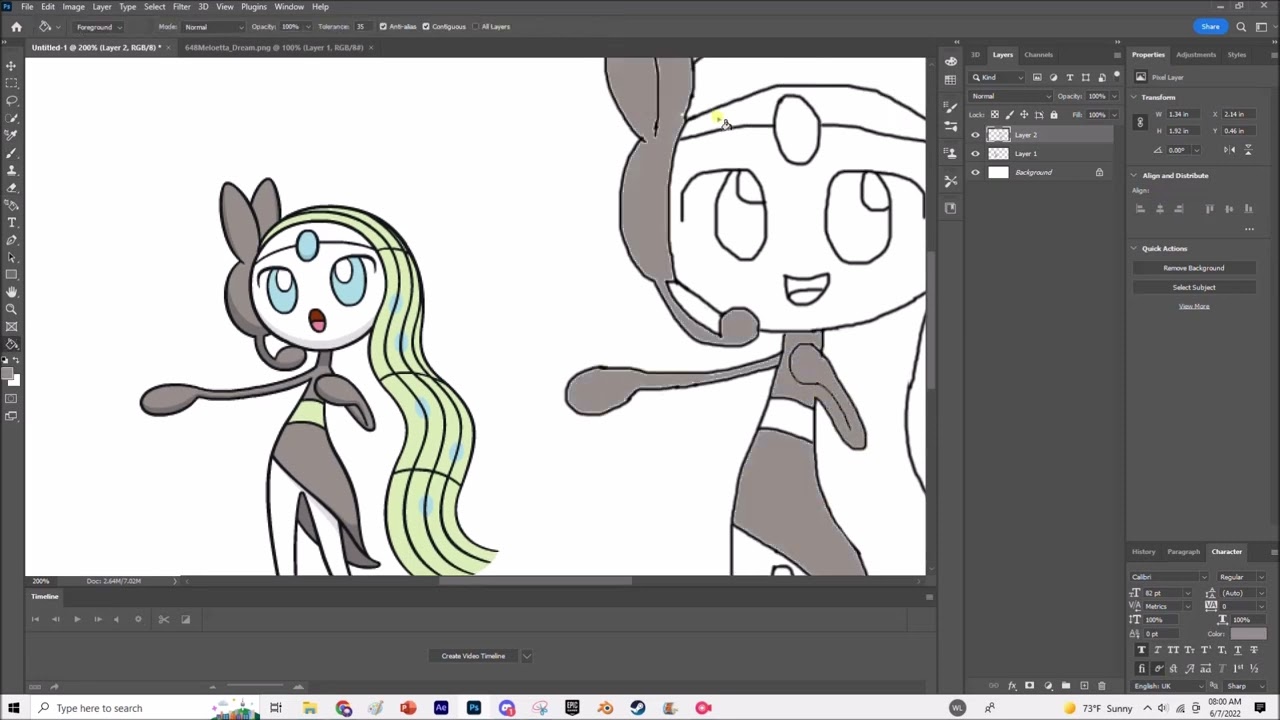
Task: Select the Path Selection arrow tool
Action: pyautogui.click(x=12, y=257)
